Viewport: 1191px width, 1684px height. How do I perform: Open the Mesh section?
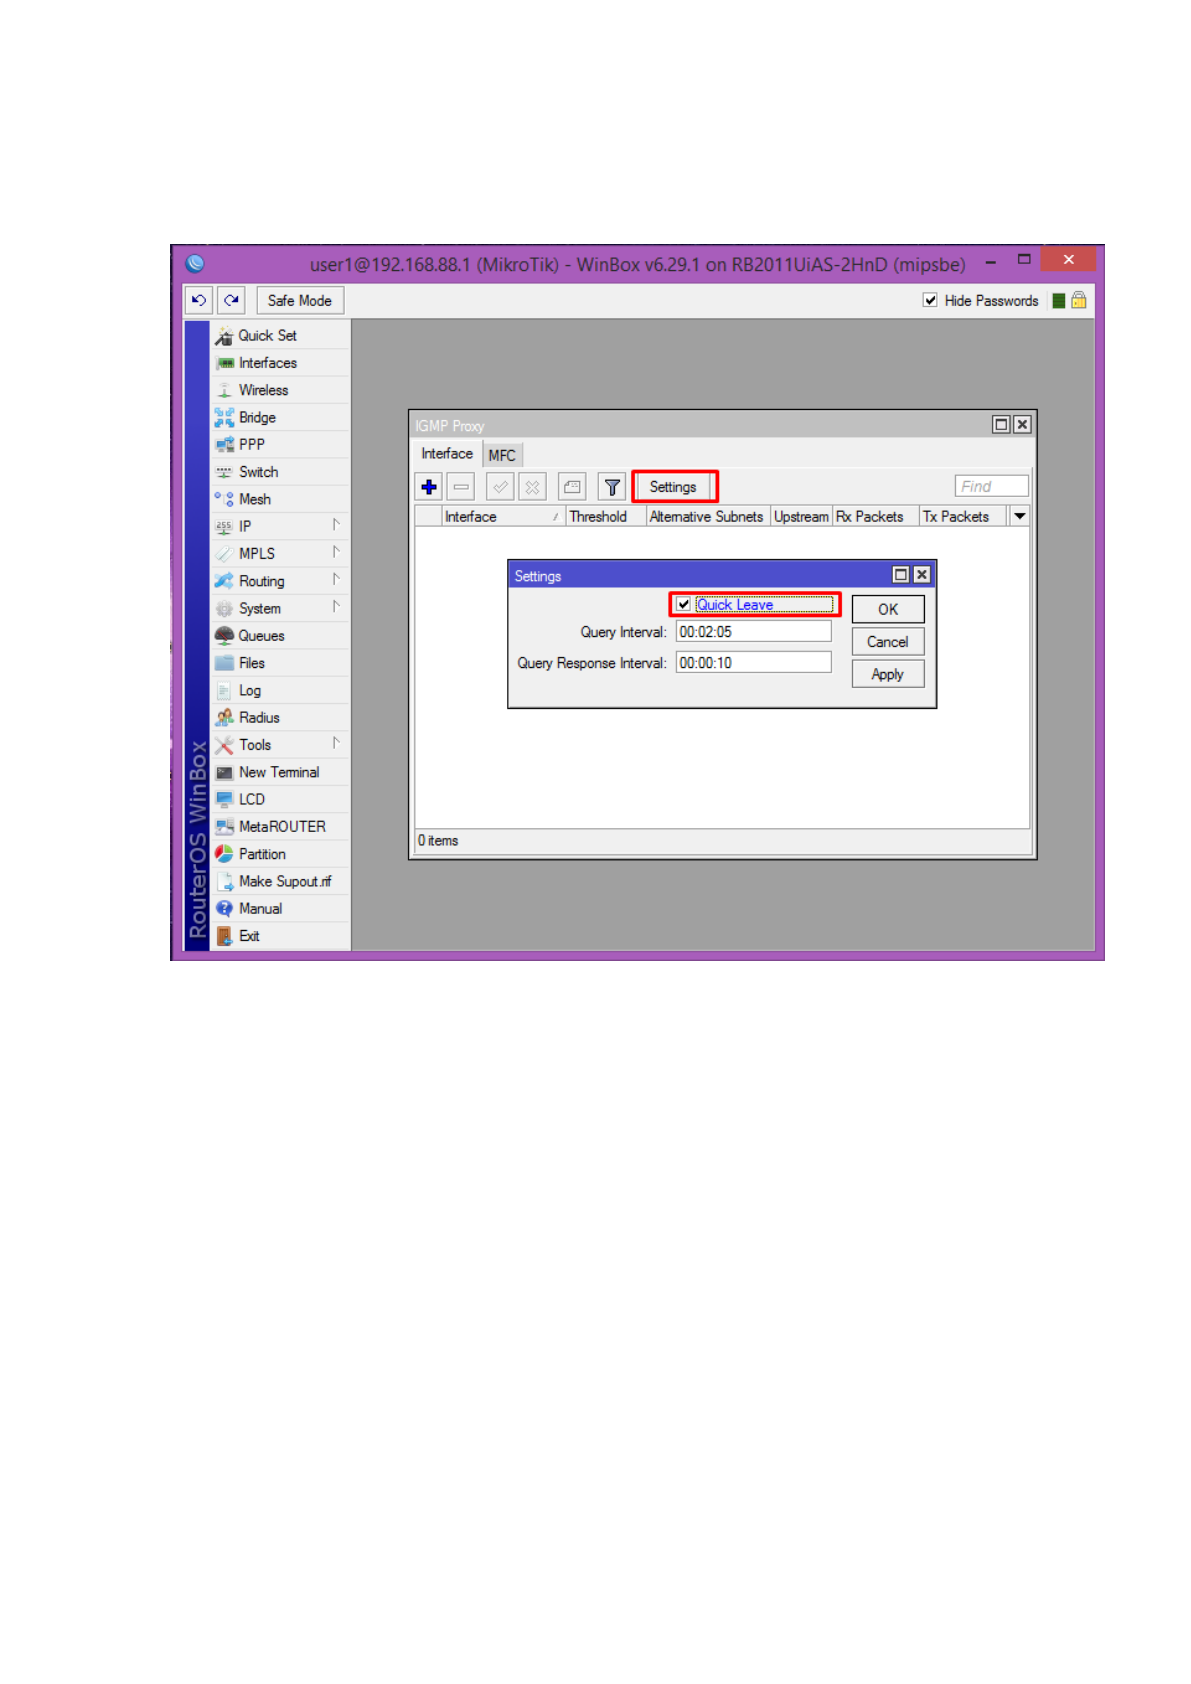coord(280,499)
